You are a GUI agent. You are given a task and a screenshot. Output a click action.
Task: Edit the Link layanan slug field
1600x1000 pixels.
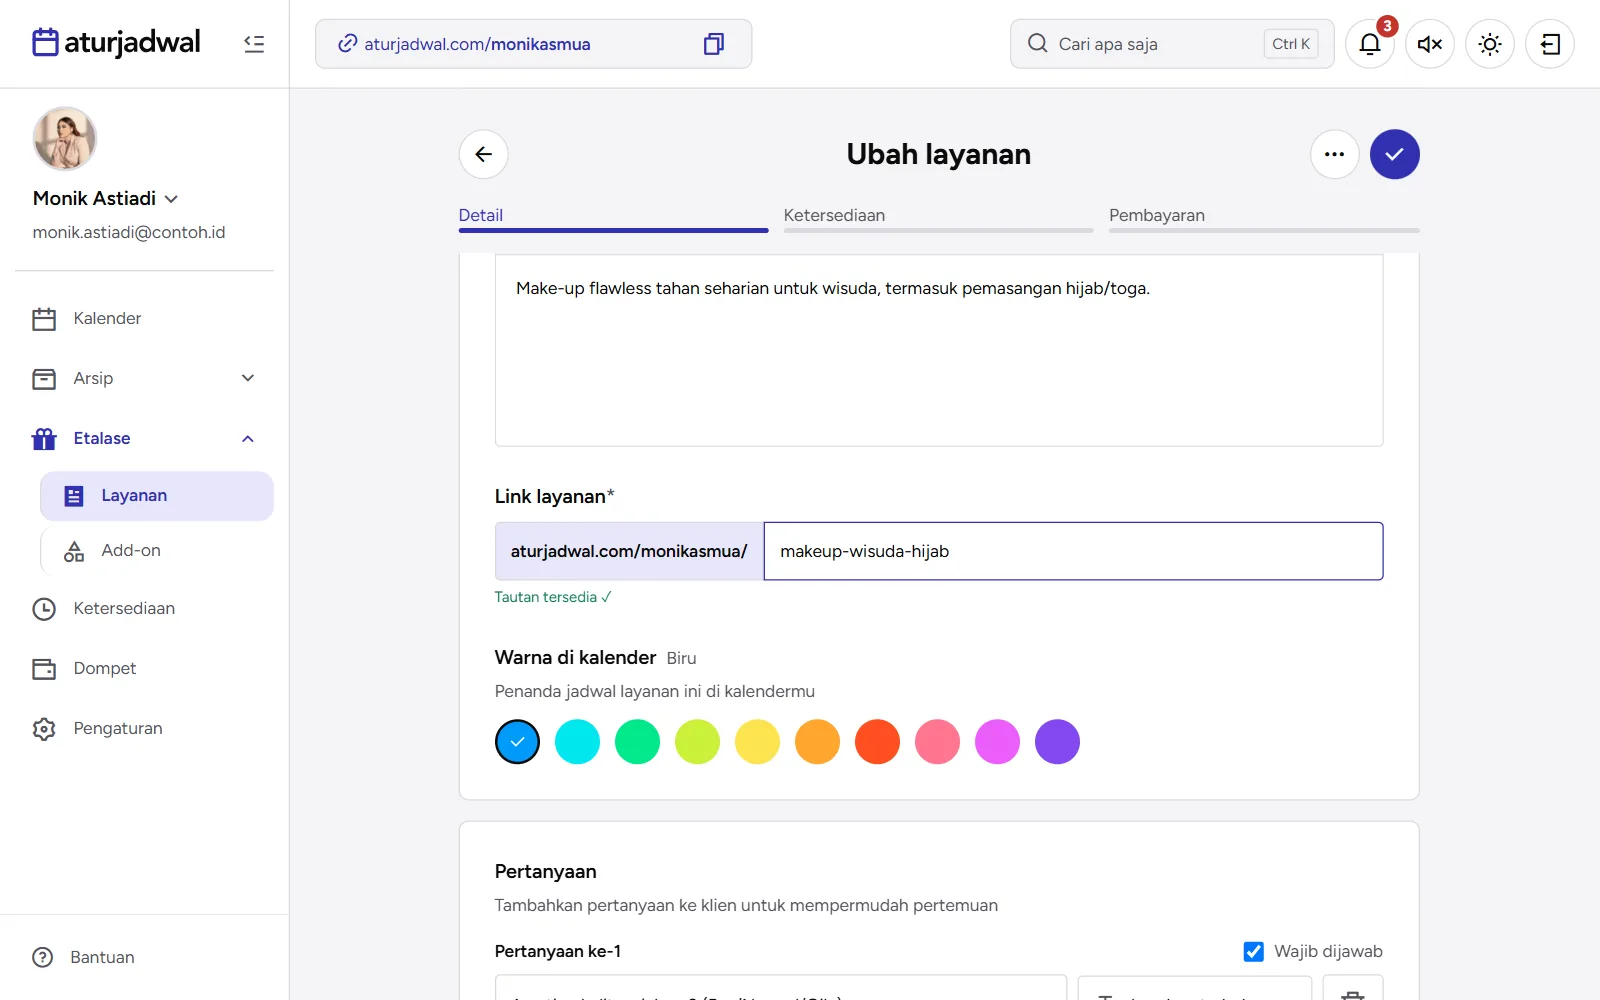coord(1073,551)
